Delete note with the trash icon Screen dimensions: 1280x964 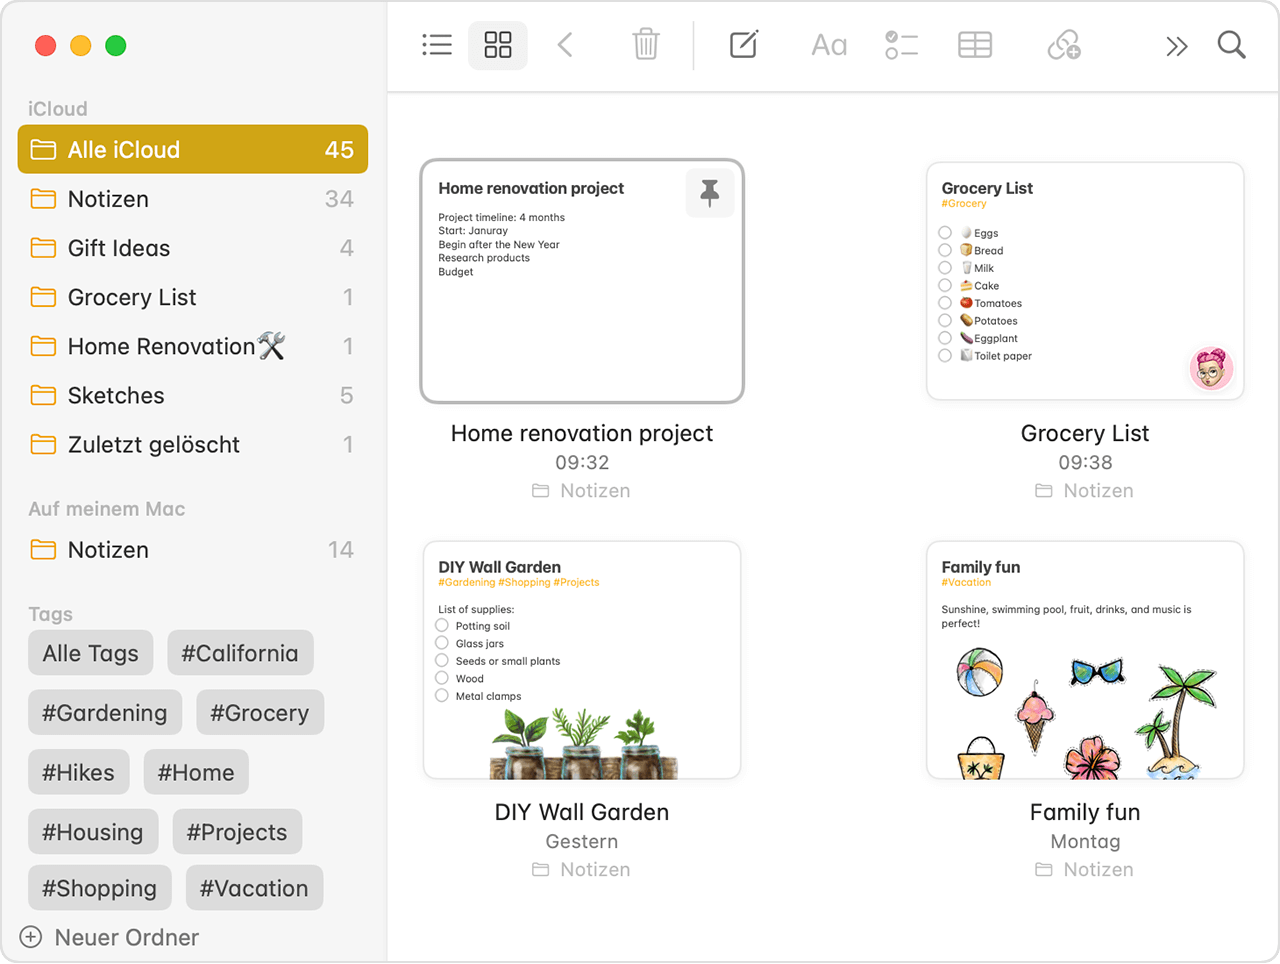[x=646, y=45]
